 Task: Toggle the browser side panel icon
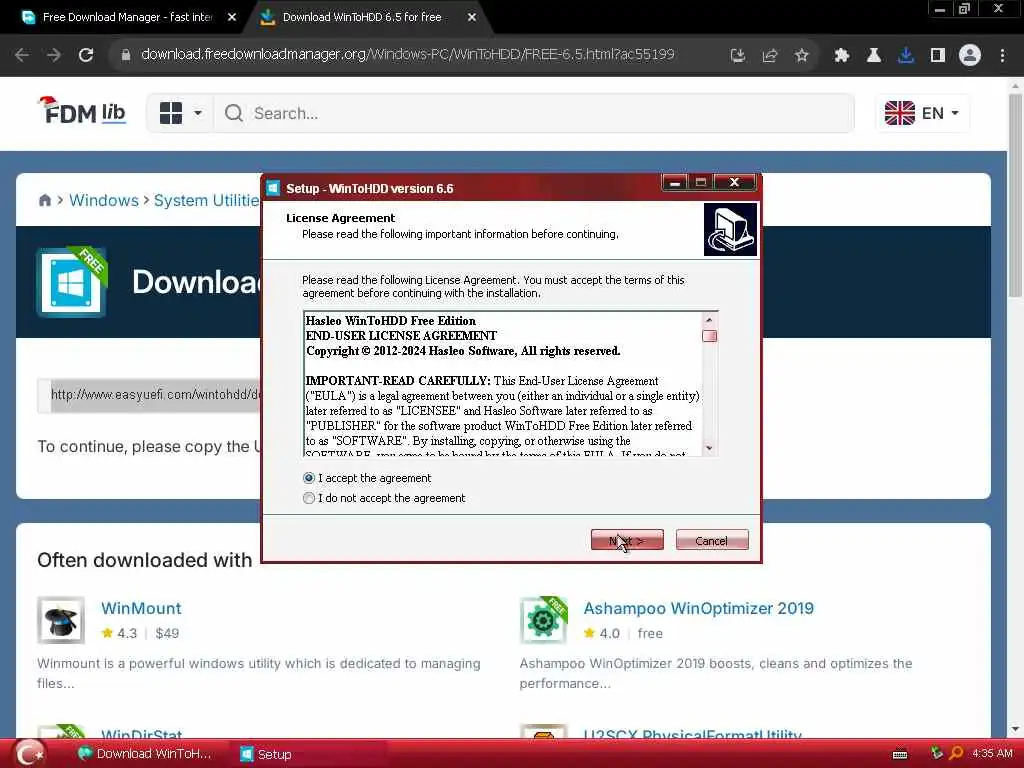coord(938,56)
